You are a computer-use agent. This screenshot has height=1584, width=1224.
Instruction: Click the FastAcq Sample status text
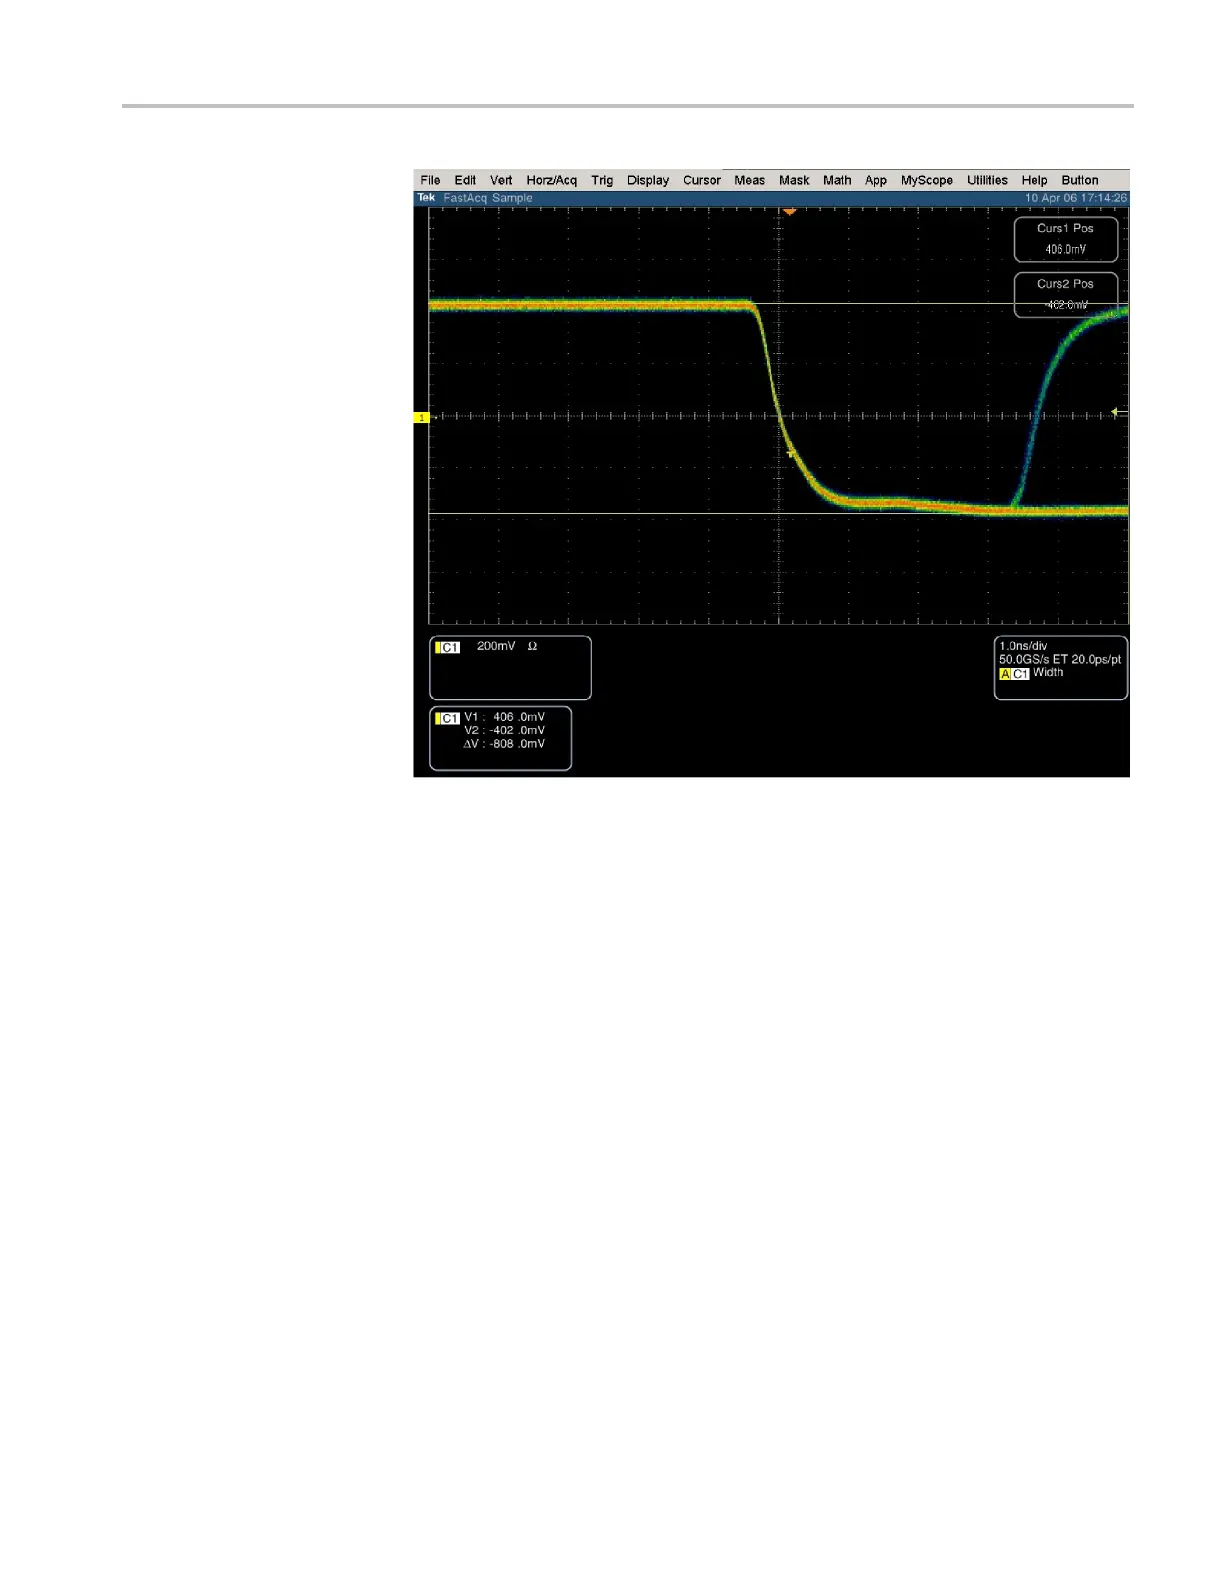pos(488,198)
